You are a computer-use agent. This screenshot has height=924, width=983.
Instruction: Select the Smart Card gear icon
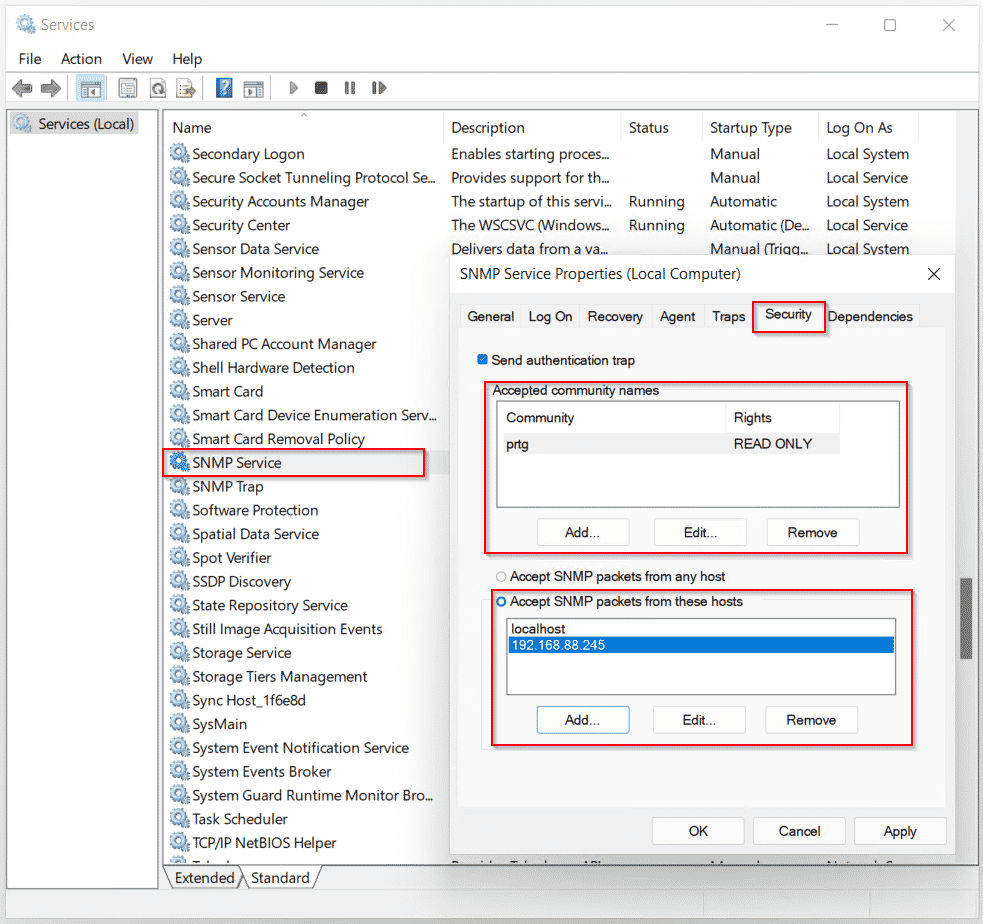tap(179, 391)
